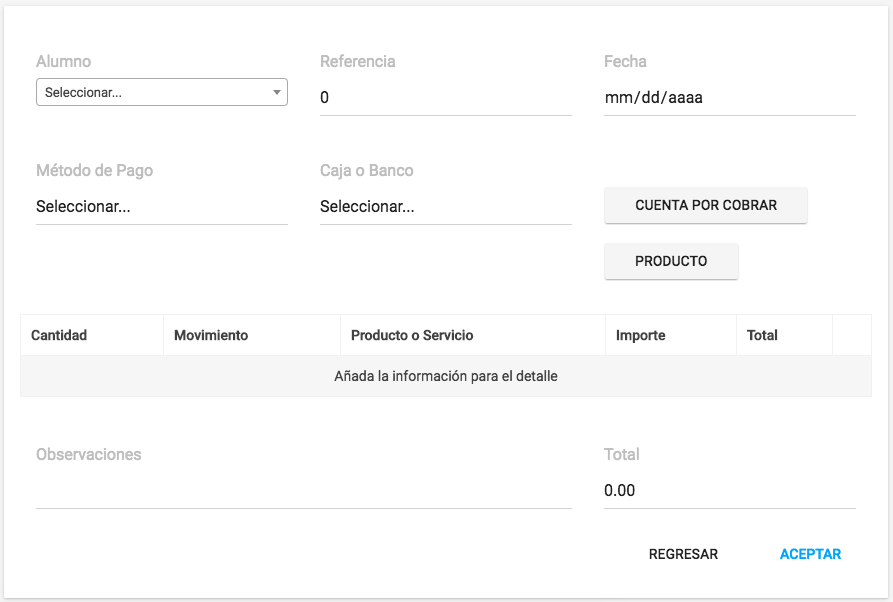Select the Movimiento column header
The image size is (893, 602).
pos(211,335)
